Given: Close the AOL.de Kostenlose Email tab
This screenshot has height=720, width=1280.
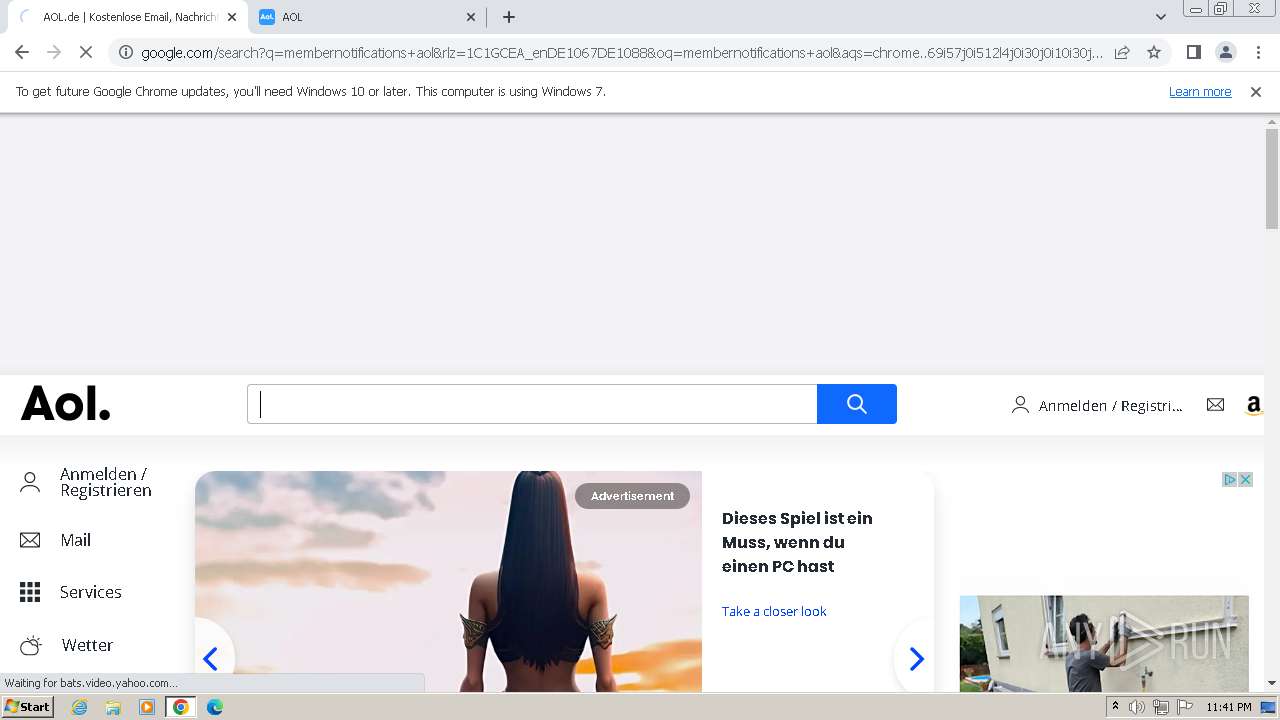Looking at the screenshot, I should point(231,17).
